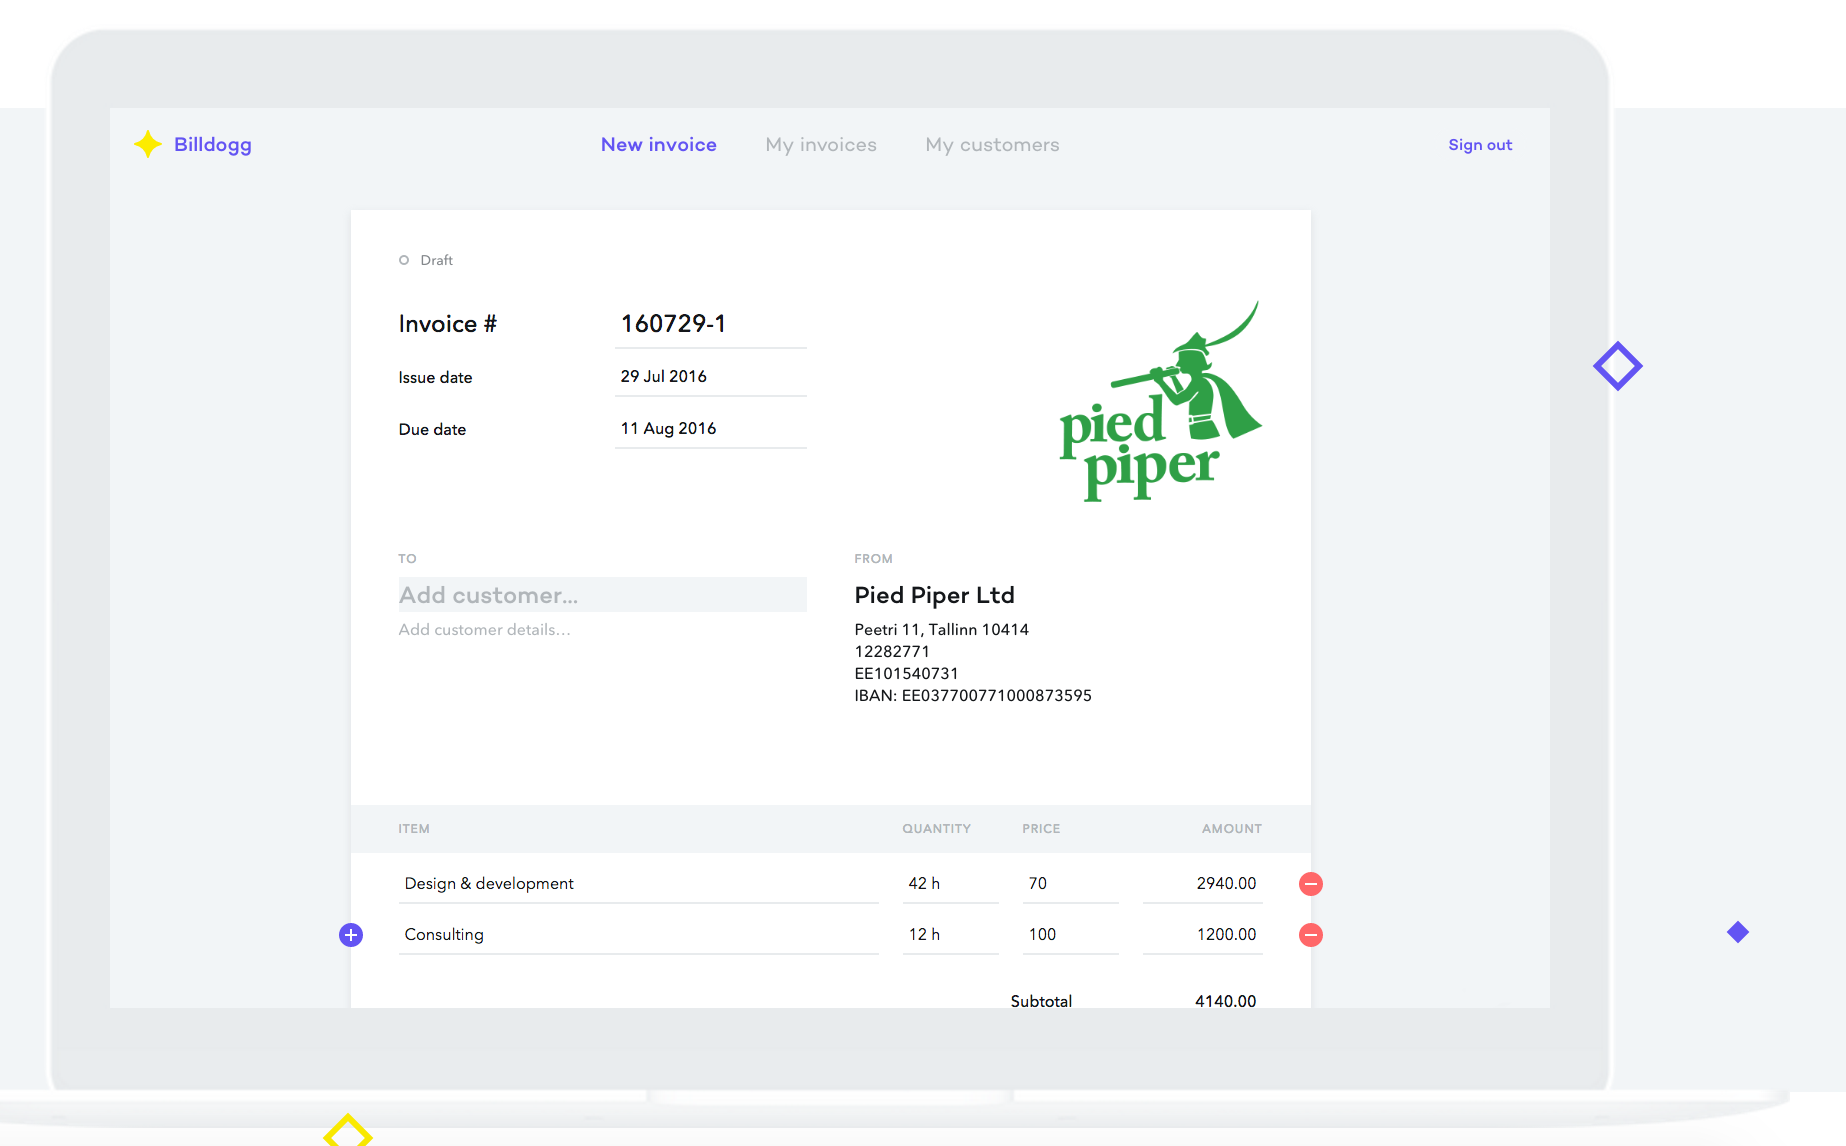Viewport: 1846px width, 1146px height.
Task: Edit the Consulting item name
Action: pos(638,934)
